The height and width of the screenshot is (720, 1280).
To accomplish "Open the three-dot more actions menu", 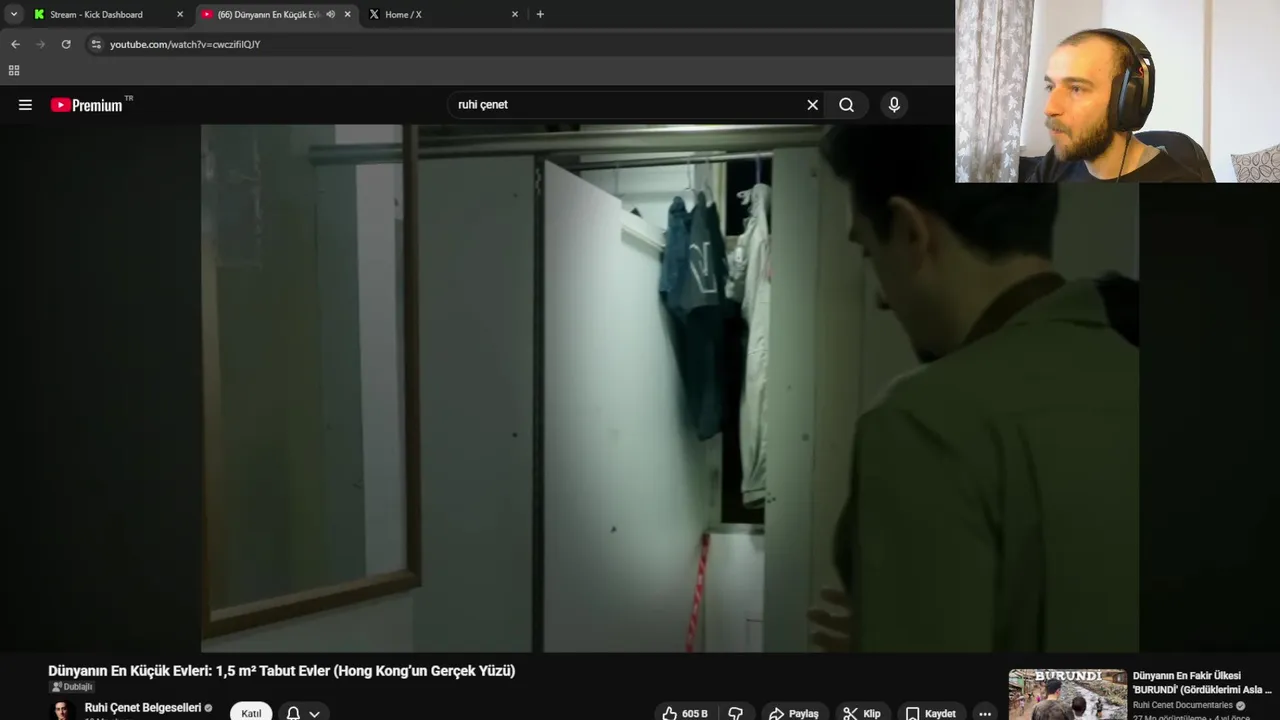I will coord(985,713).
